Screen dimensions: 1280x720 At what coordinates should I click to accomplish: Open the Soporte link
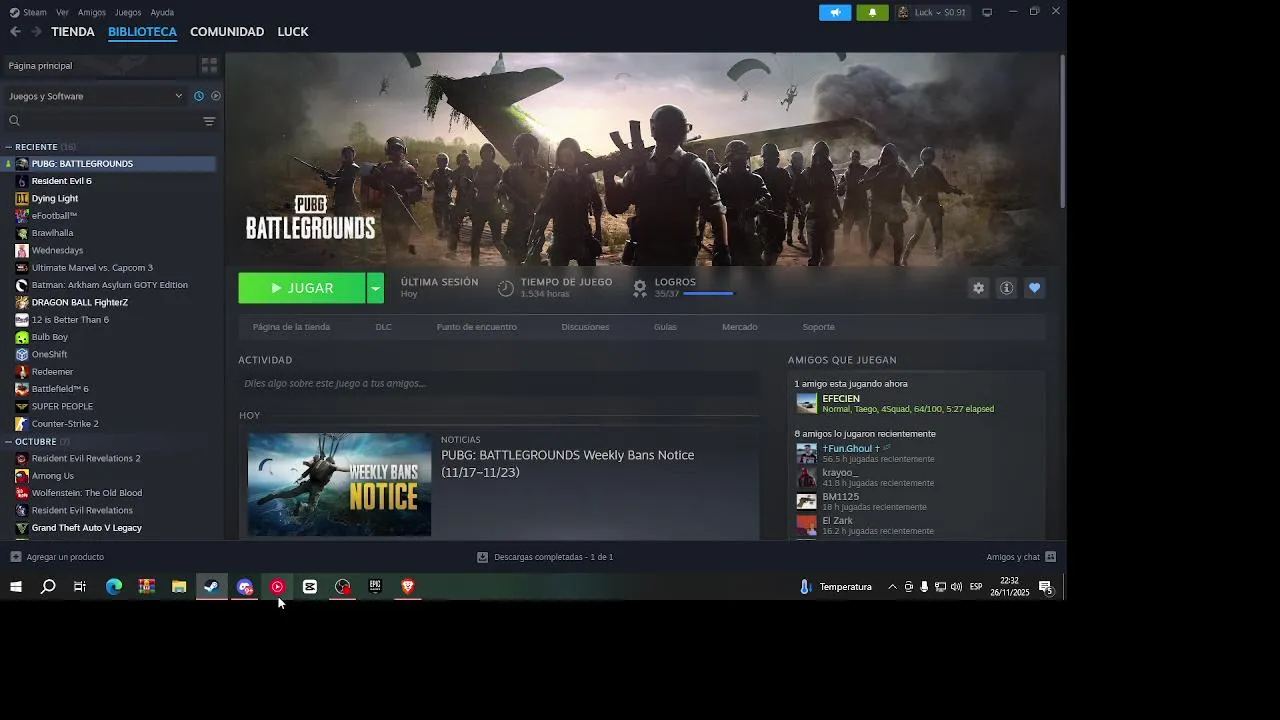pyautogui.click(x=818, y=327)
